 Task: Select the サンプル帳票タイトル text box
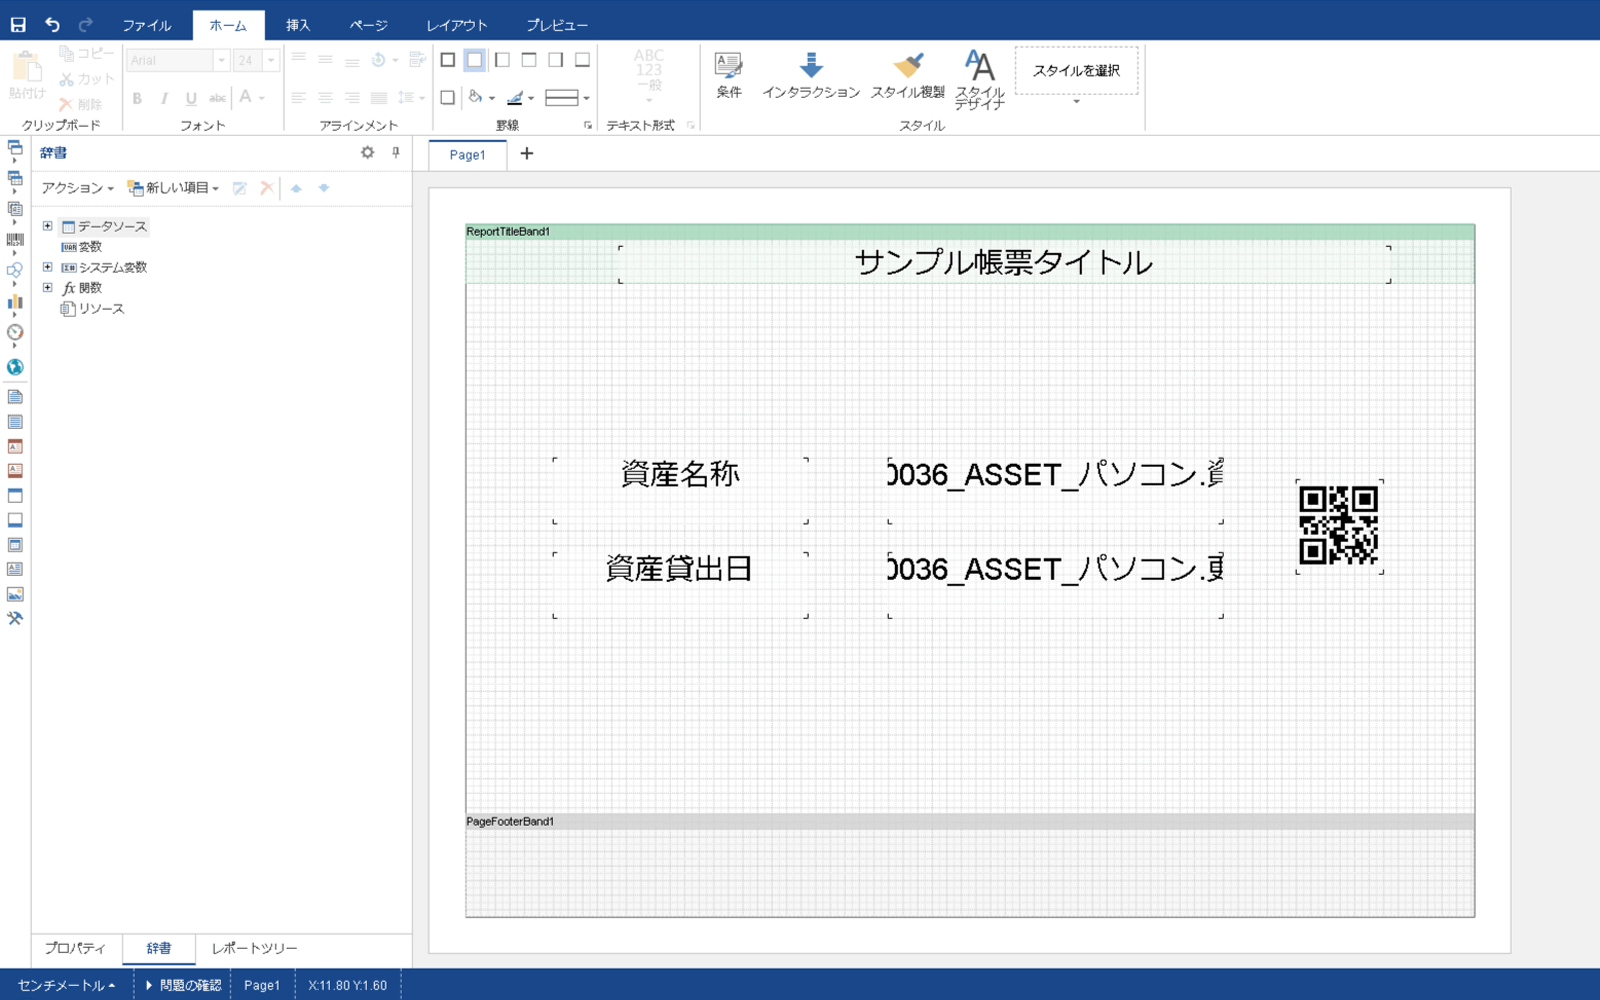(1004, 263)
